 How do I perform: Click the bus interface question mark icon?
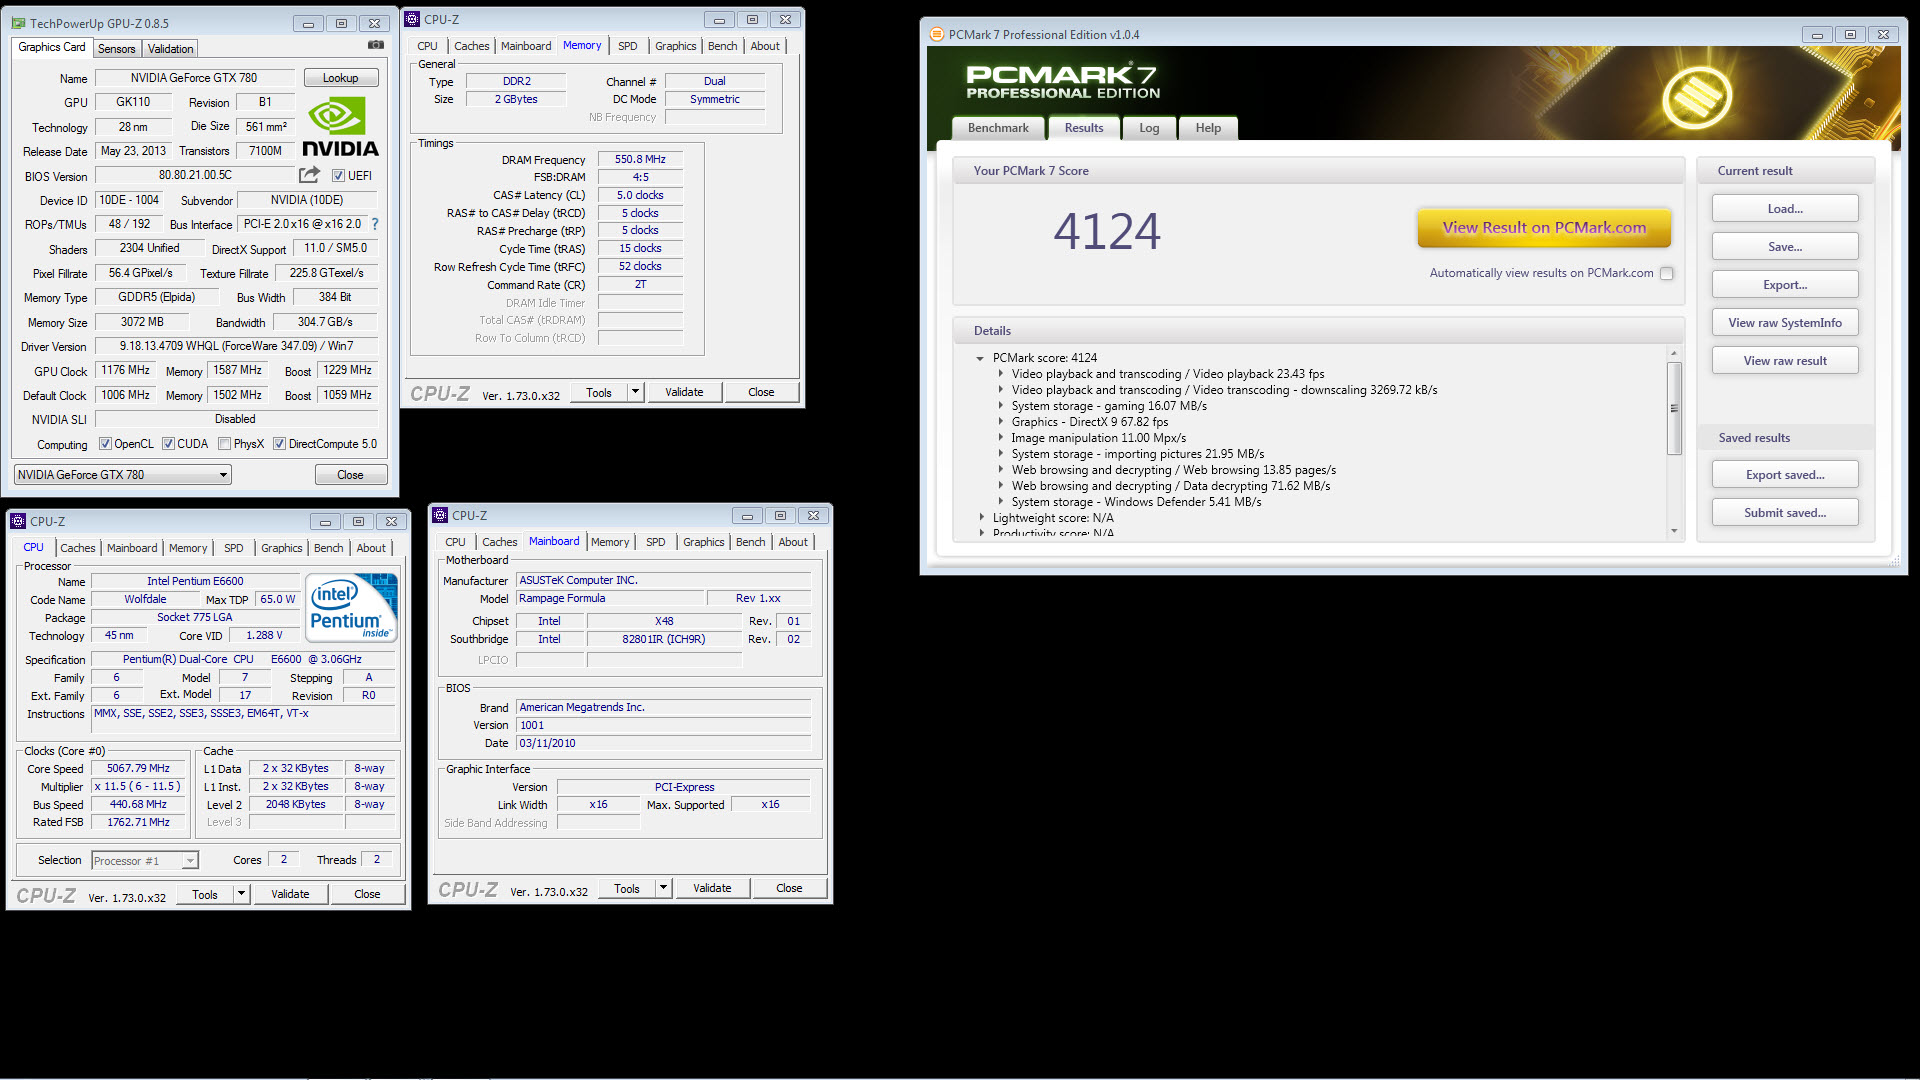point(375,224)
